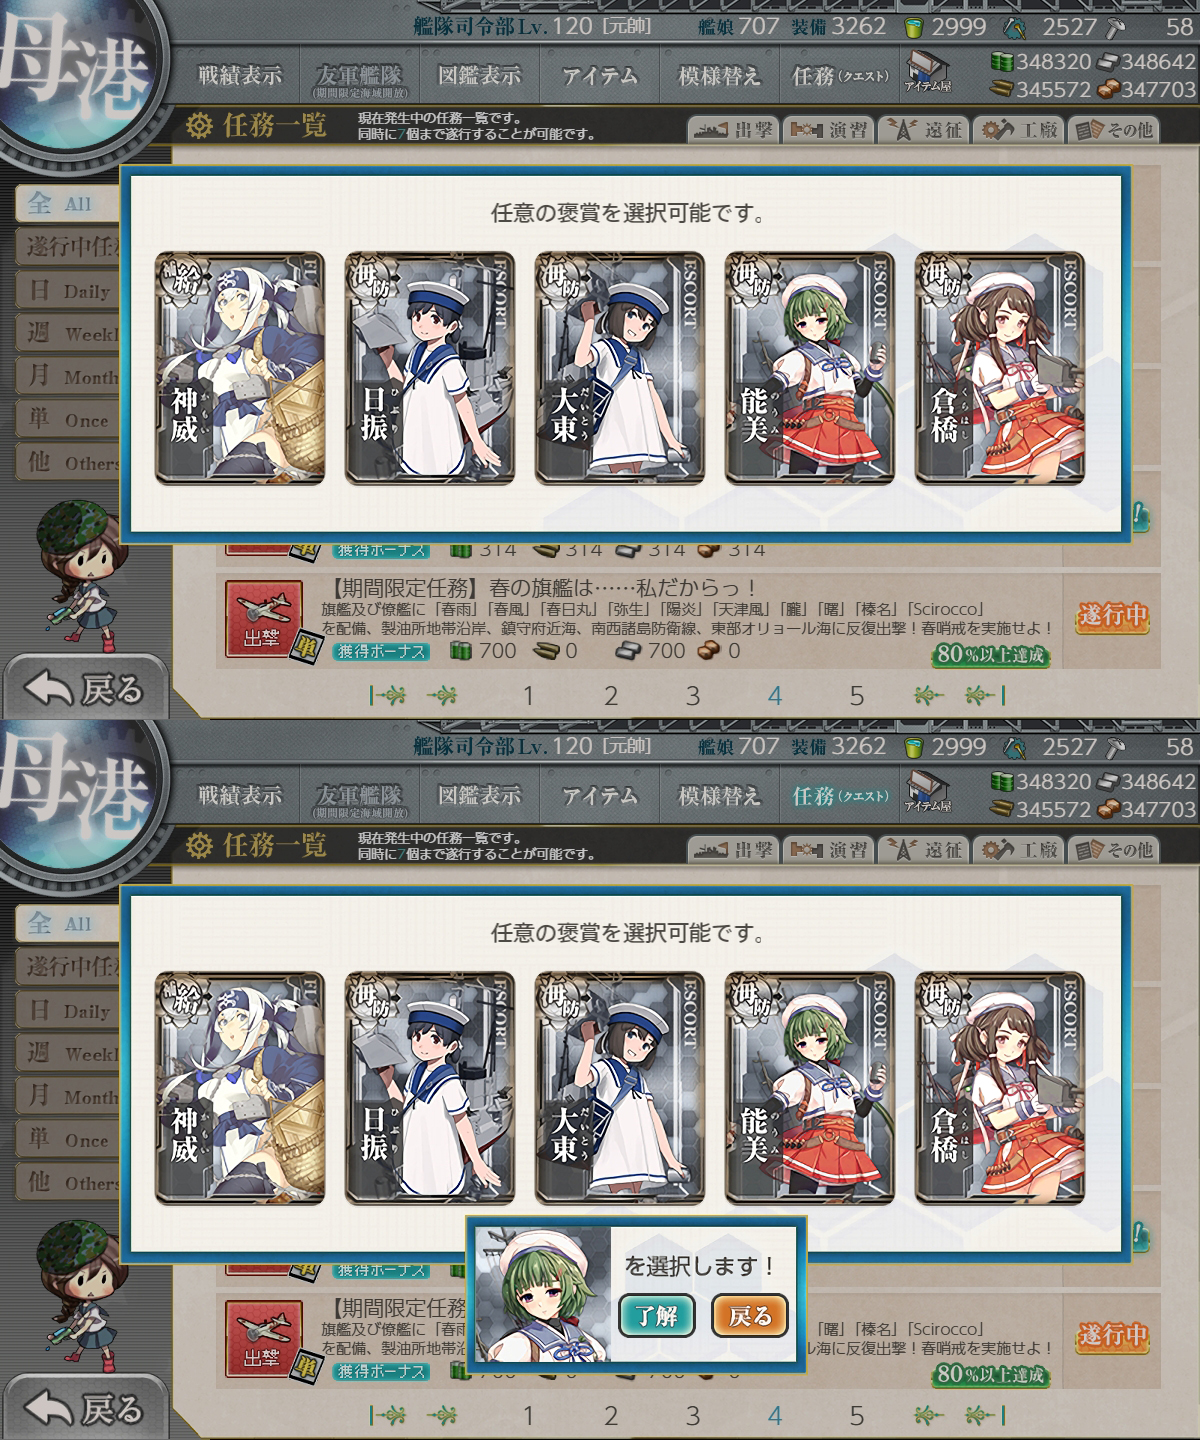Click the red 出撃 quest icon in upper frame

click(x=263, y=619)
